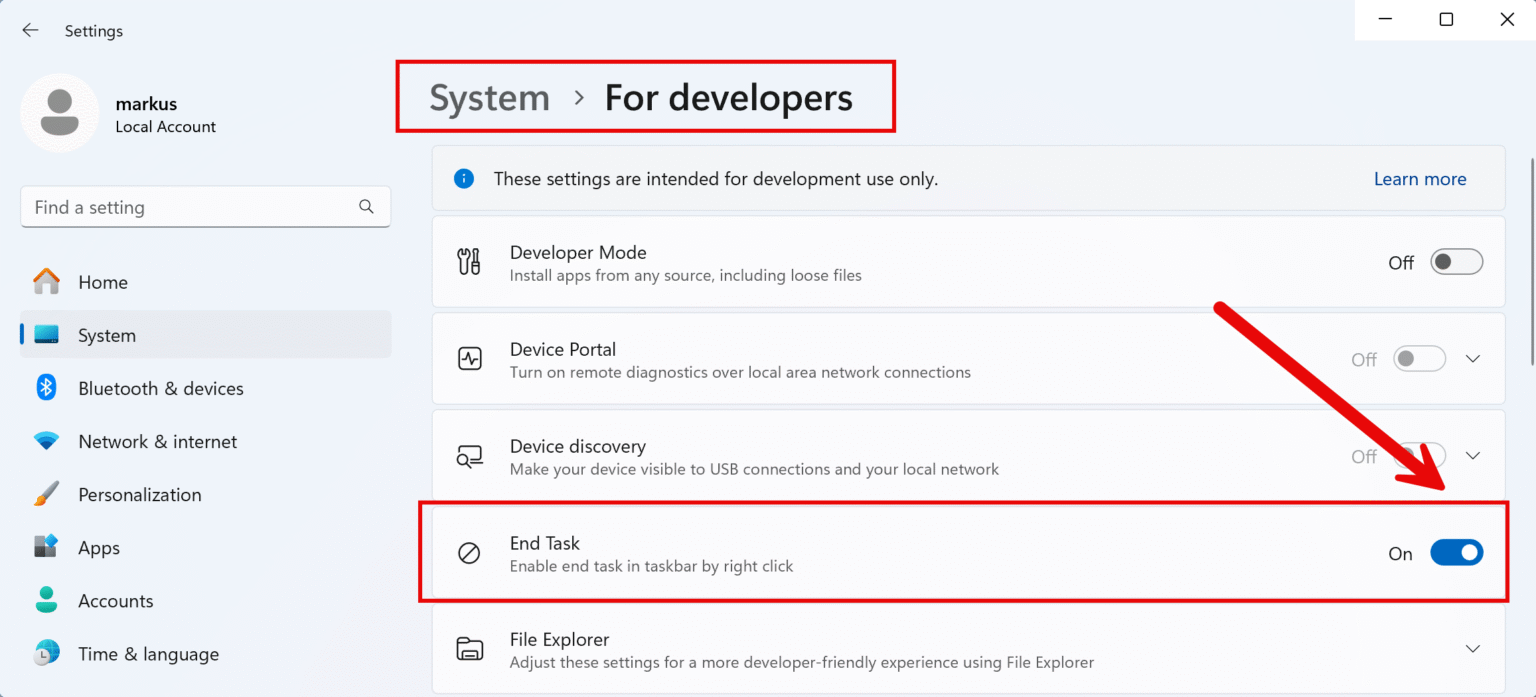Viewport: 1536px width, 697px height.
Task: Open the Learn more link
Action: click(1419, 179)
